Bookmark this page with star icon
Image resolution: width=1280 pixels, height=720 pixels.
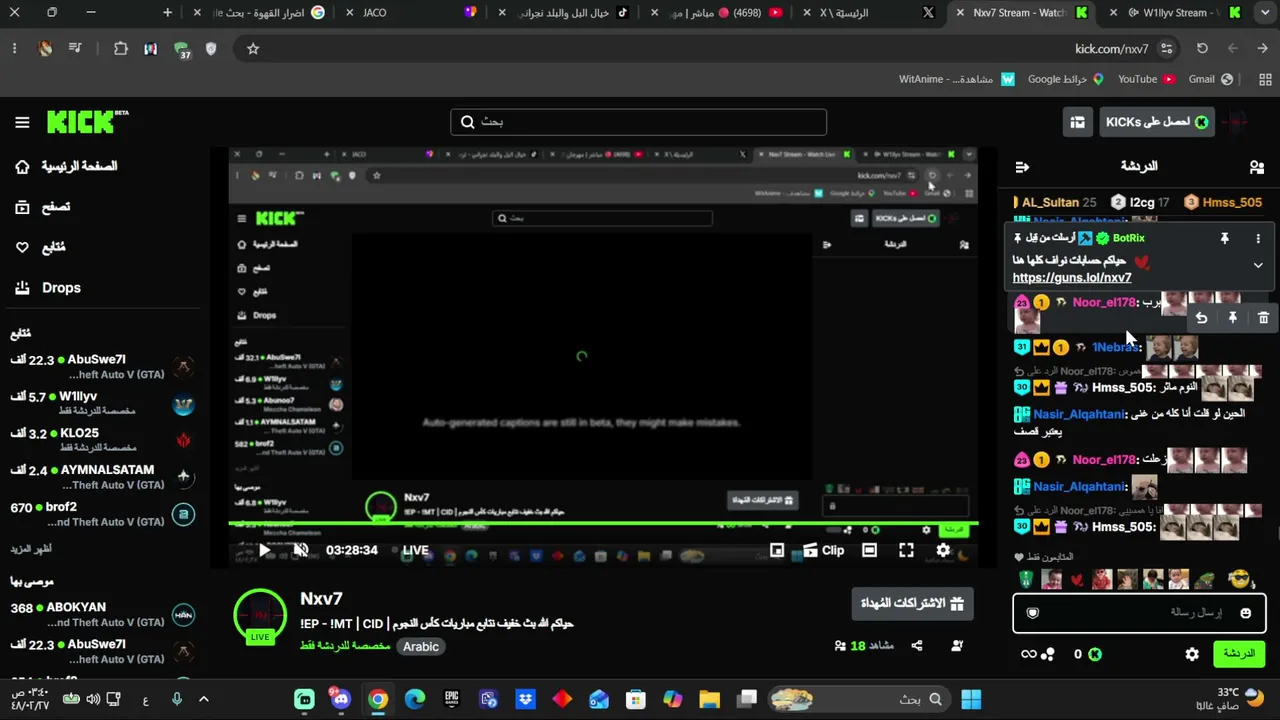(253, 48)
